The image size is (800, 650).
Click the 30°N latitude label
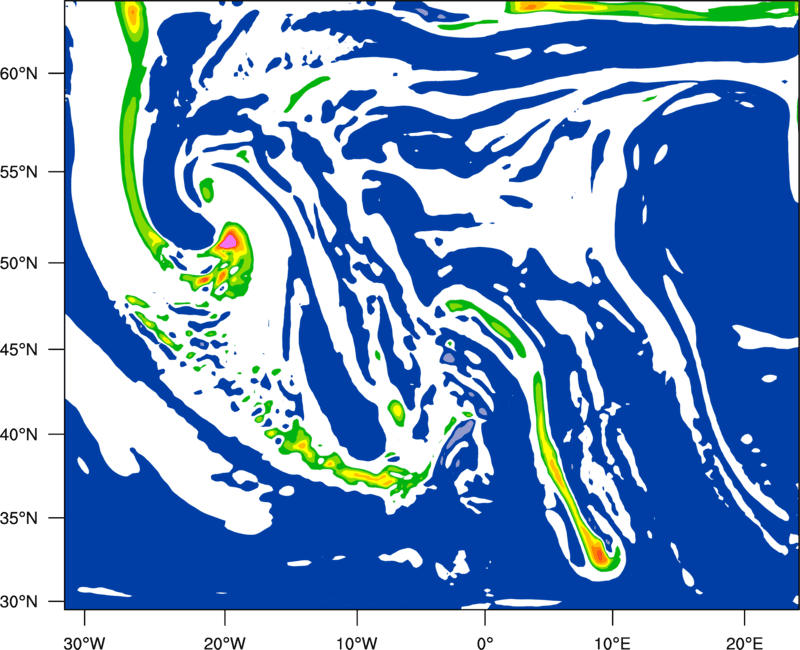[19, 602]
